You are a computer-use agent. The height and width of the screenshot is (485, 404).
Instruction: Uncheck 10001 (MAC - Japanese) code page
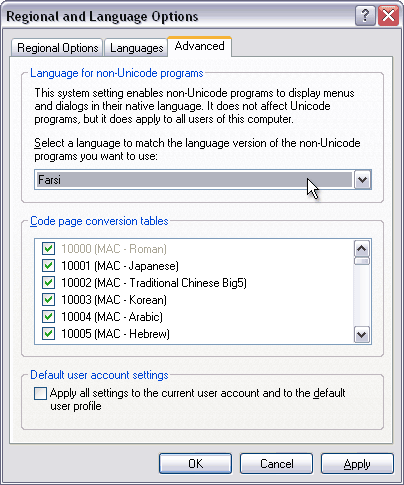[48, 266]
